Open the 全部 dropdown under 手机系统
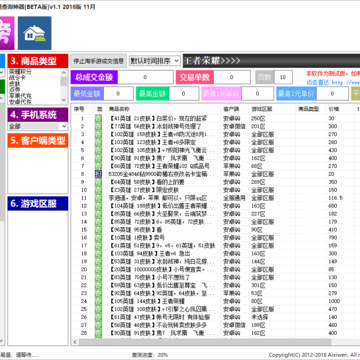The width and height of the screenshot is (360, 360). [x=38, y=126]
